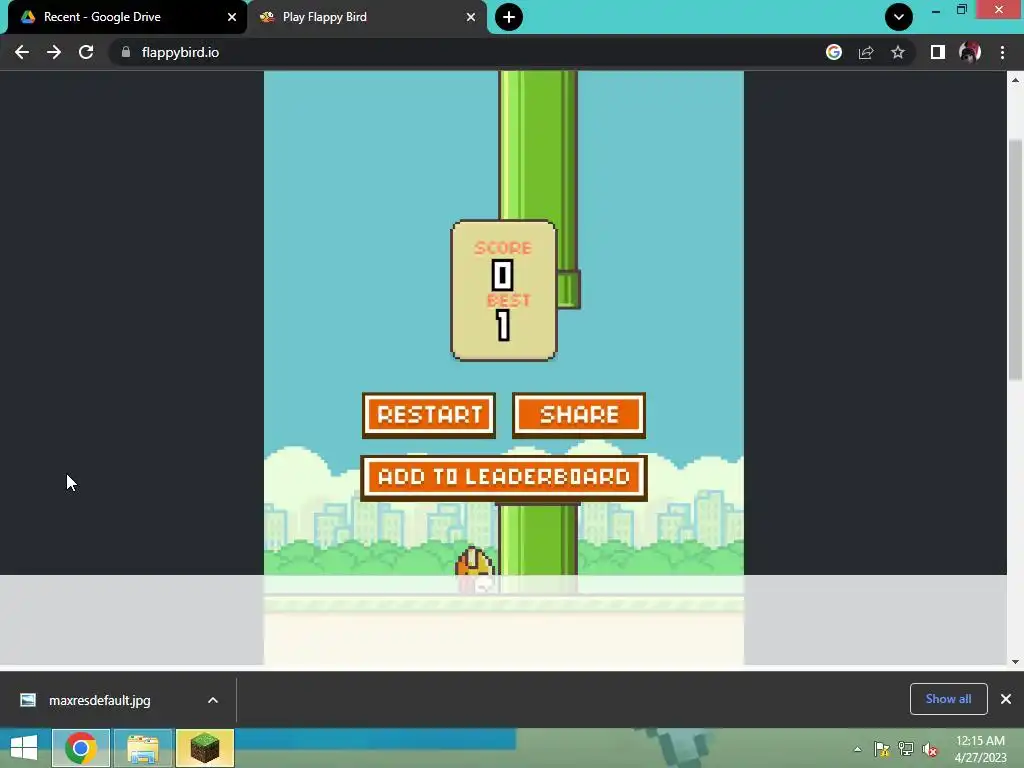Click the score panel showing Best 1
The image size is (1024, 768).
point(504,291)
